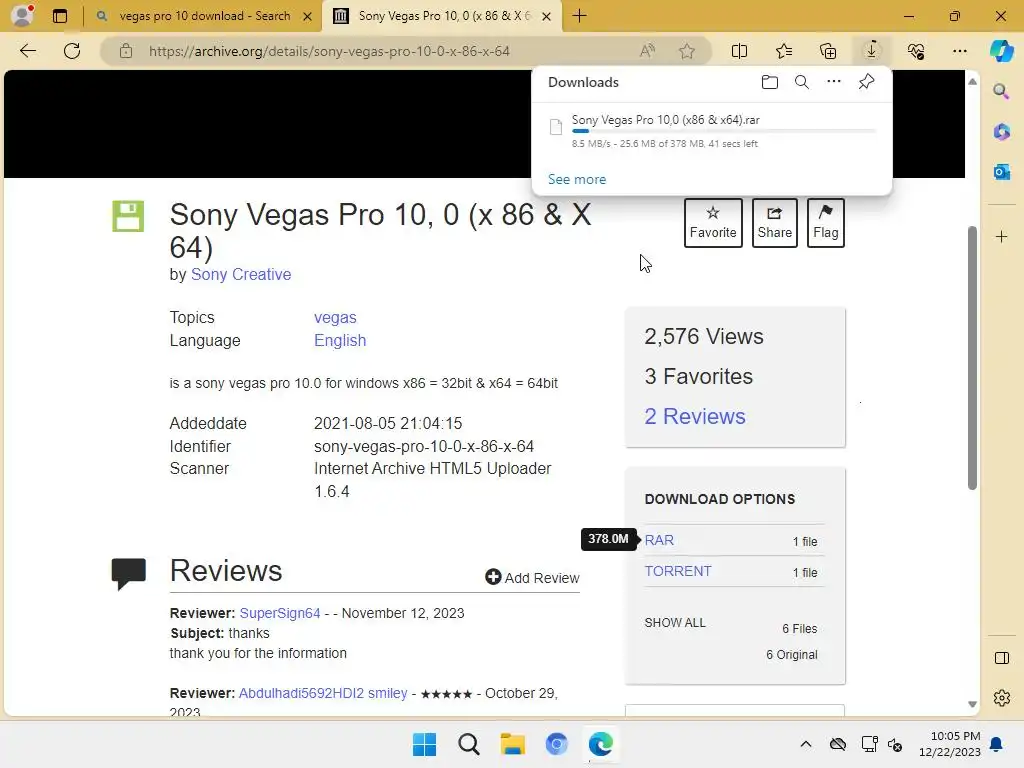Open Edge Settings and more menu
This screenshot has width=1024, height=768.
pyautogui.click(x=959, y=51)
